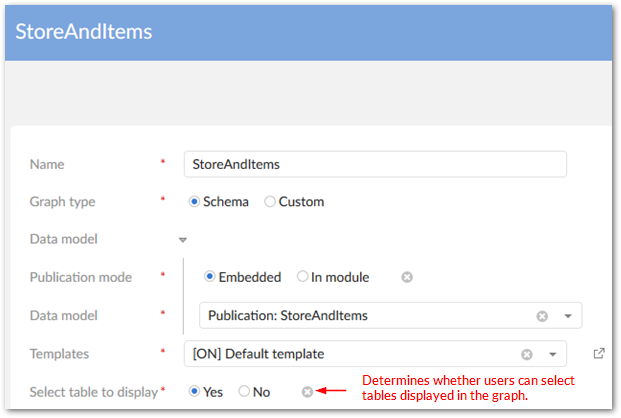Clear the Default template selection
This screenshot has height=418, width=621.
[x=527, y=354]
